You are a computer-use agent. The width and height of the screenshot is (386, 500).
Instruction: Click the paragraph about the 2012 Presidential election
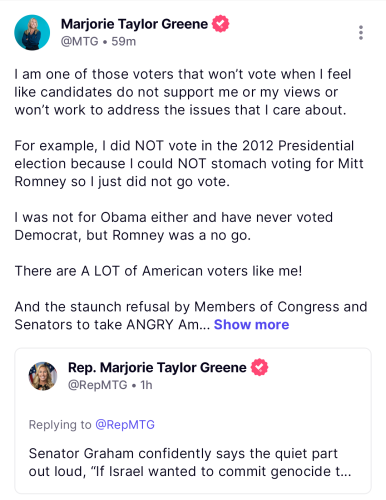(x=189, y=164)
